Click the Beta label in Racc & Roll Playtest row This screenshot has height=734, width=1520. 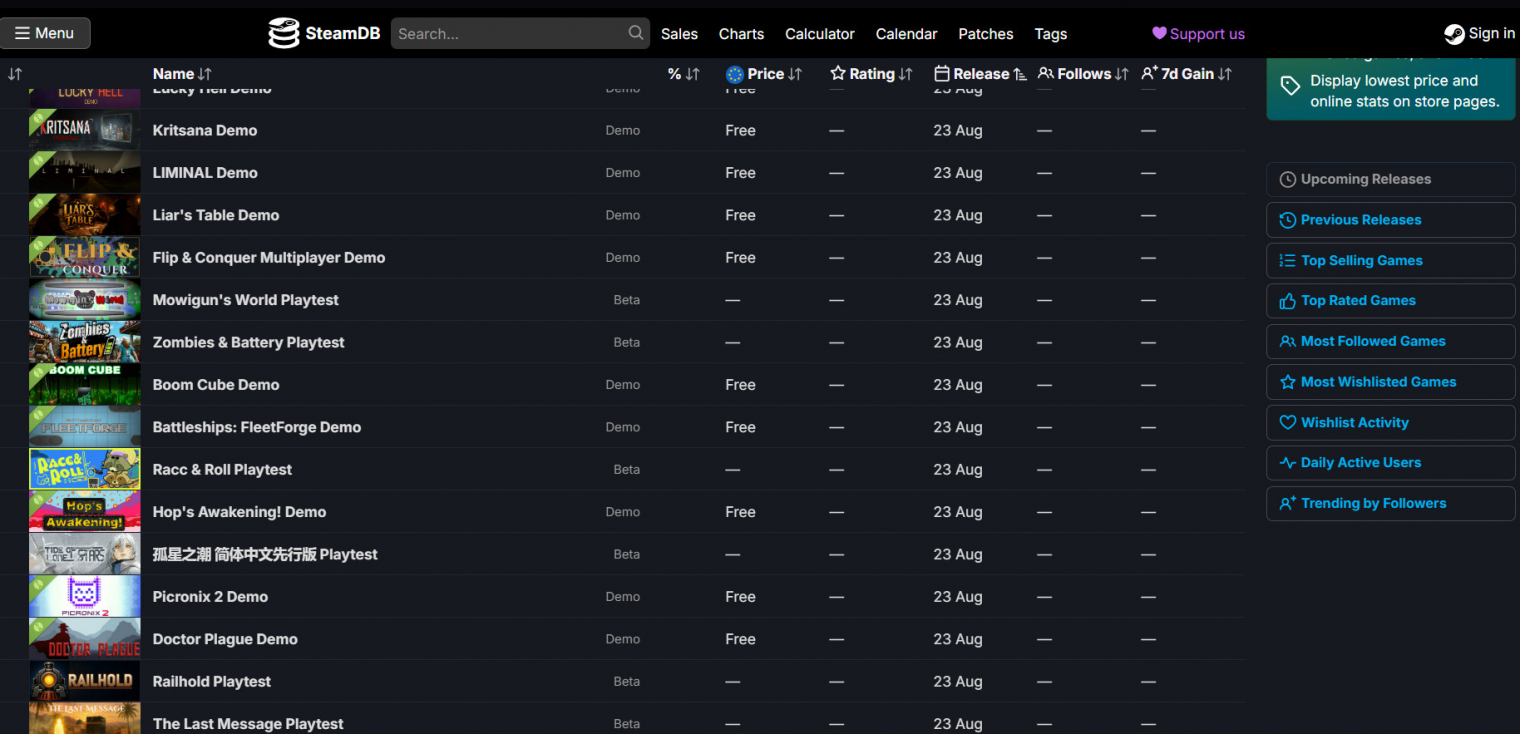[x=627, y=470]
